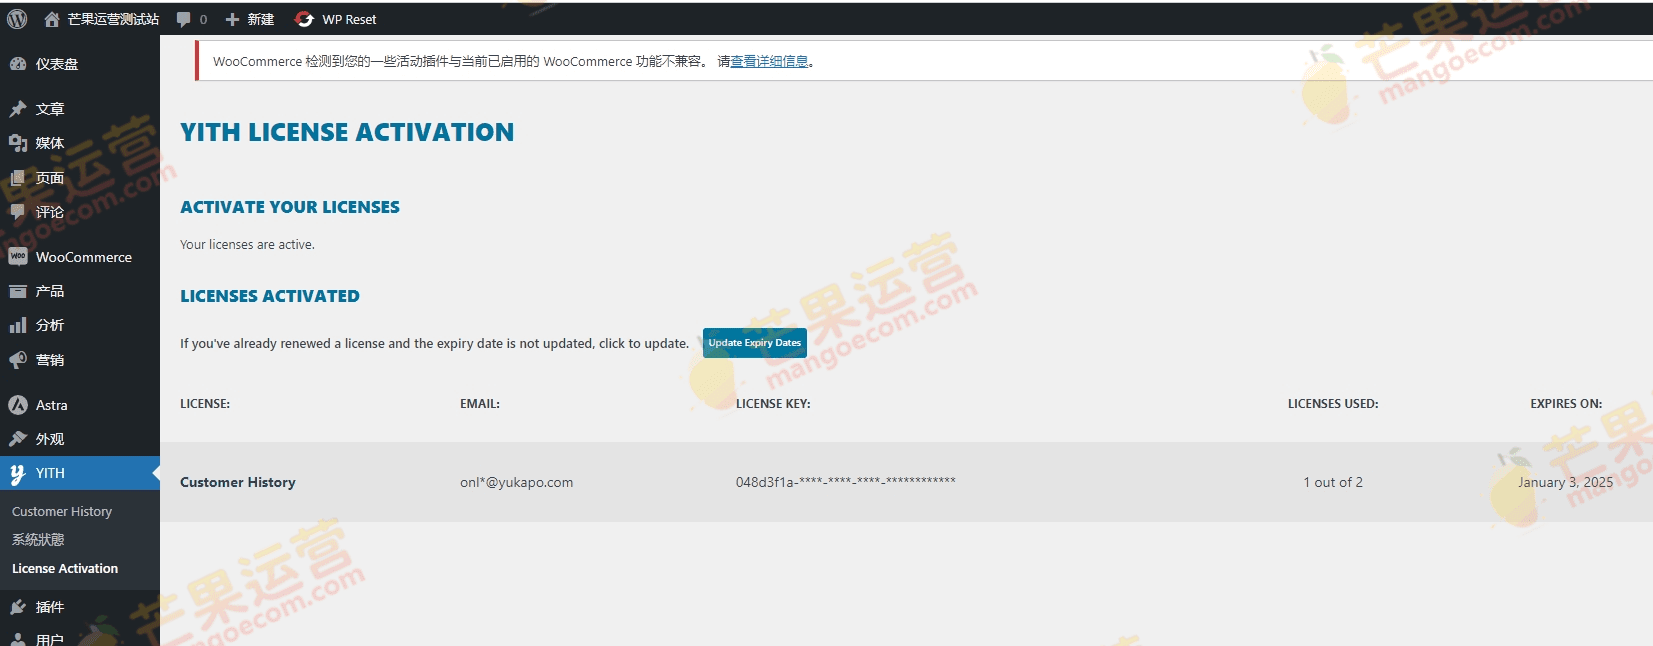Click '1 out of 2' licenses used
Viewport: 1653px width, 646px height.
(1333, 482)
